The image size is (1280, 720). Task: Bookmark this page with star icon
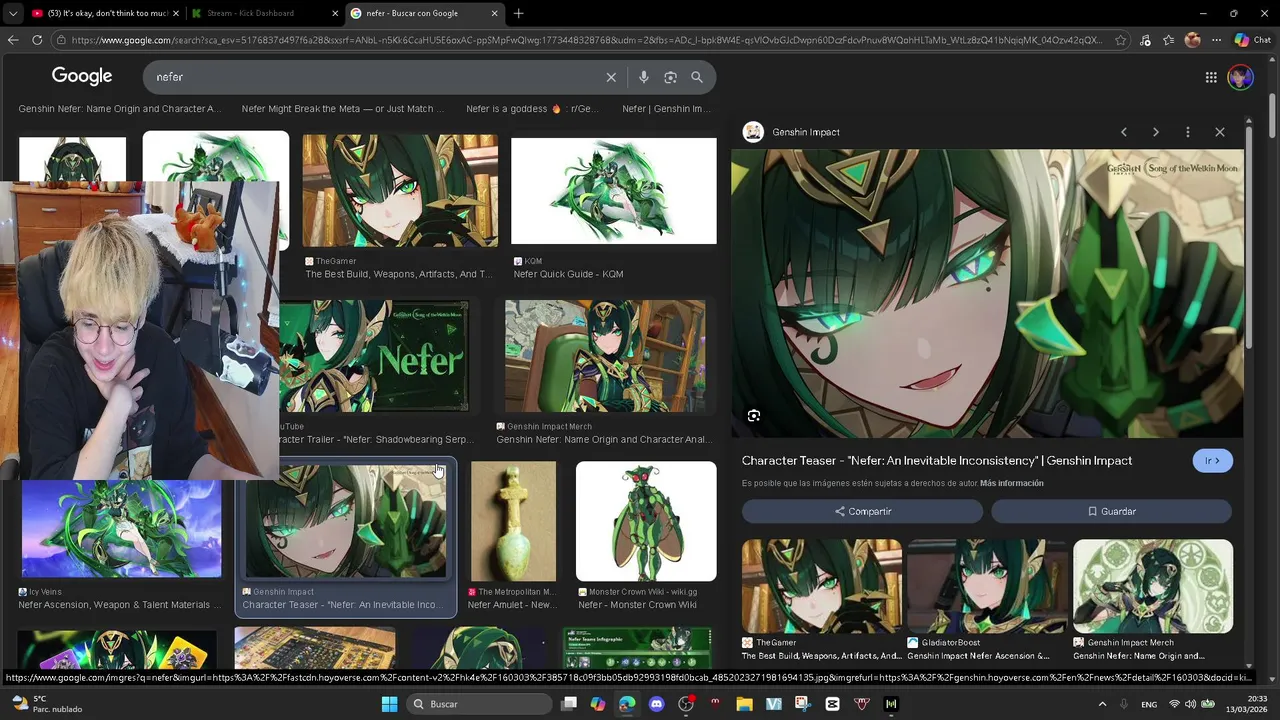pyautogui.click(x=1120, y=40)
